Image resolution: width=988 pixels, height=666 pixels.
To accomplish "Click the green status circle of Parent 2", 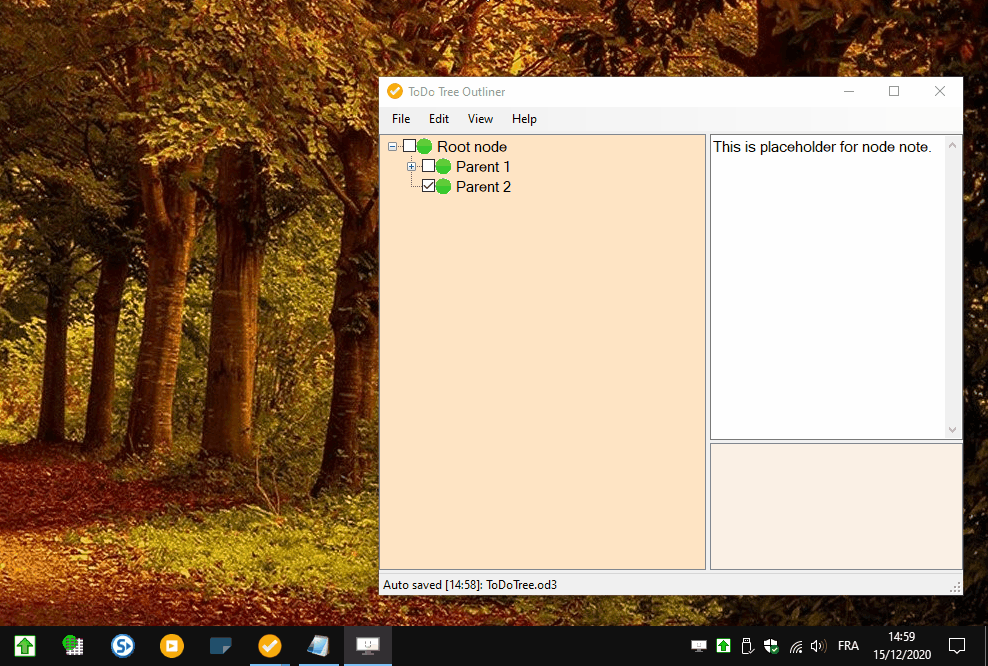I will click(x=444, y=187).
